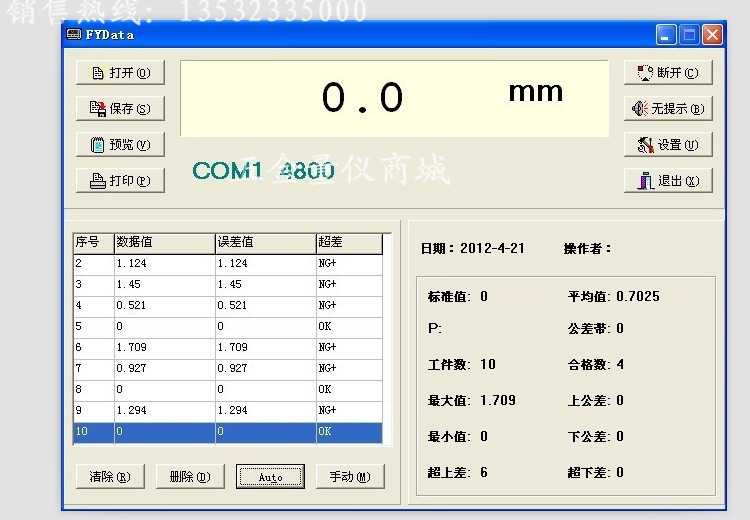750x520 pixels.
Task: Click the 操作者 operator label
Action: point(588,249)
